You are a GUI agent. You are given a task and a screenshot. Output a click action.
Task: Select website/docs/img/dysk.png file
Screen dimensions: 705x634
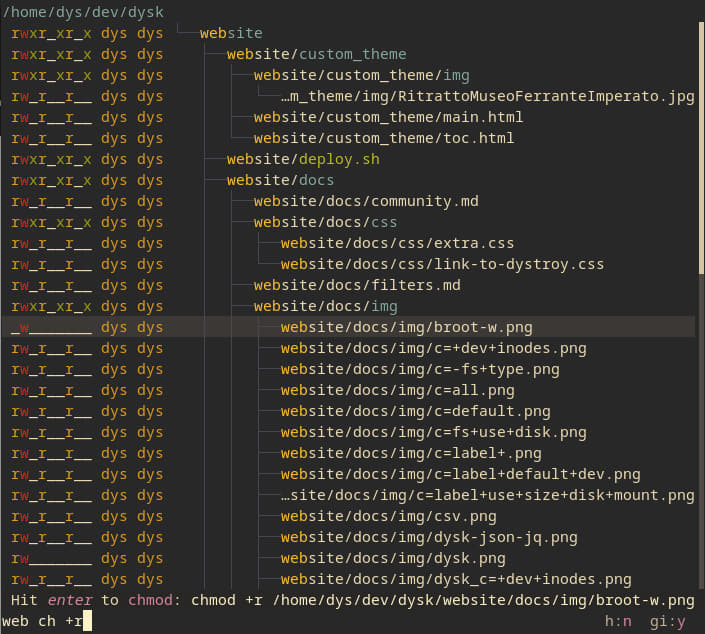(x=393, y=558)
